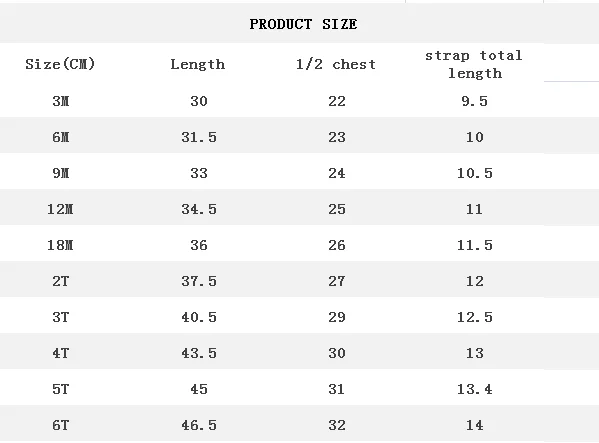Viewport: 599px width, 443px height.
Task: Select the Size(CM) column header
Action: tap(60, 64)
